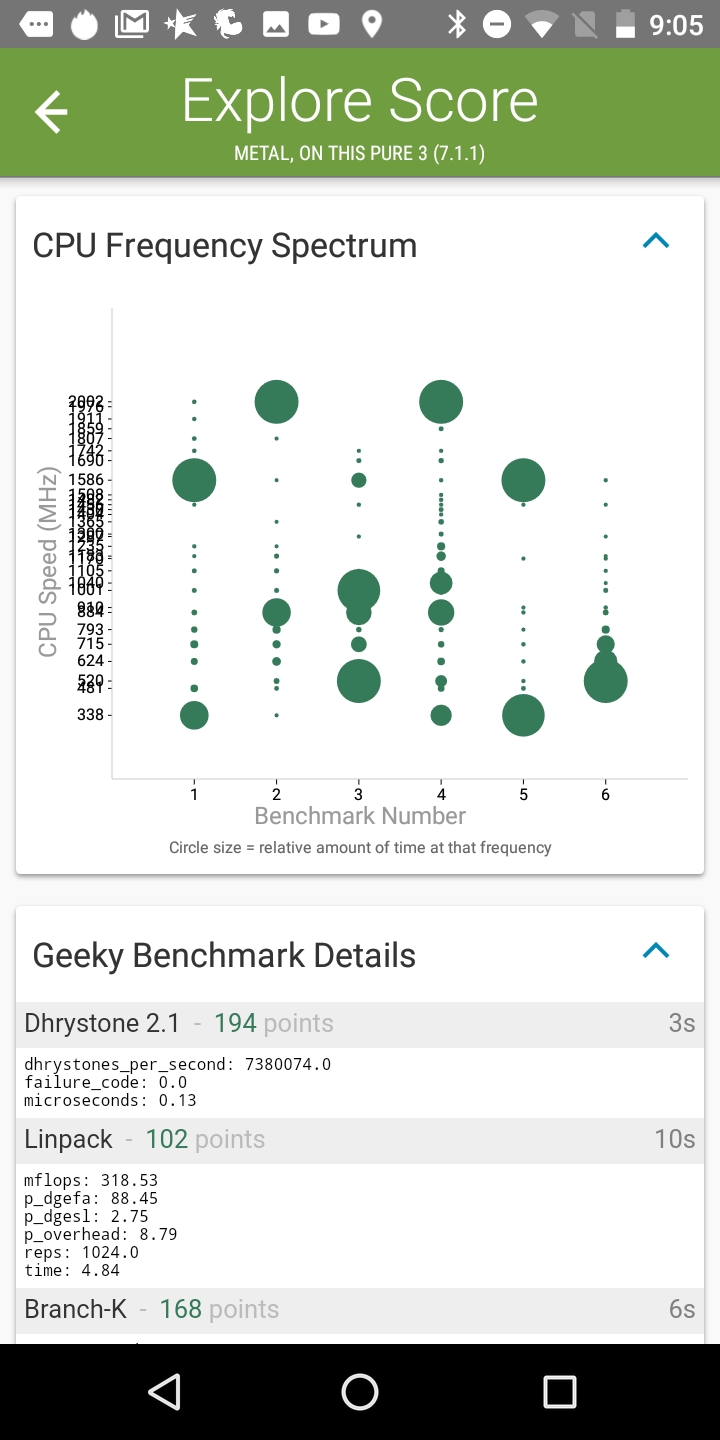The width and height of the screenshot is (720, 1440).
Task: Open recent apps with square button
Action: [x=559, y=1391]
